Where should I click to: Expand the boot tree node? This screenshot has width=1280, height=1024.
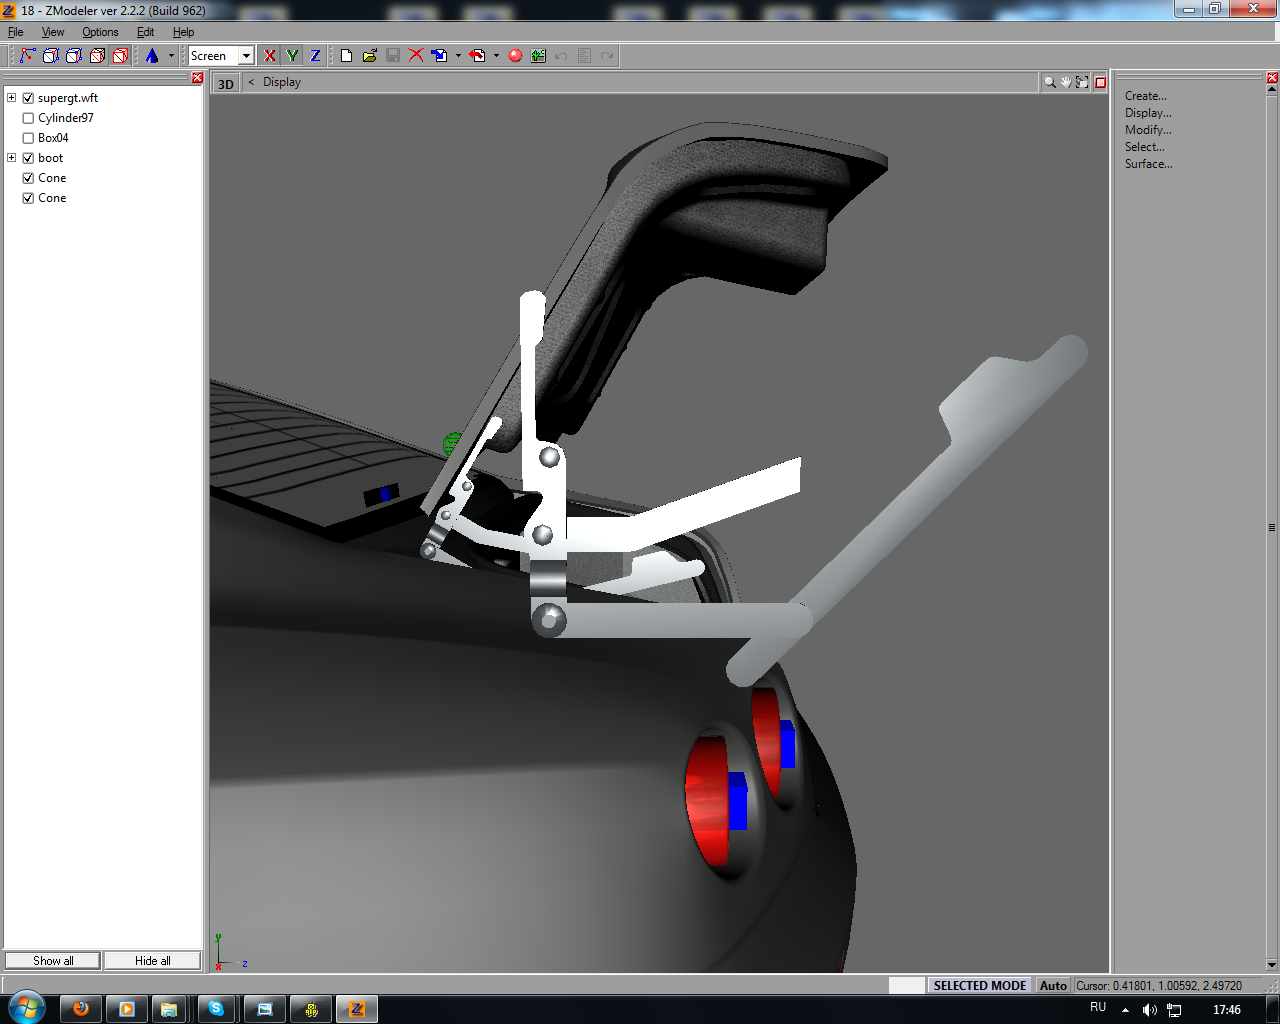coord(11,158)
